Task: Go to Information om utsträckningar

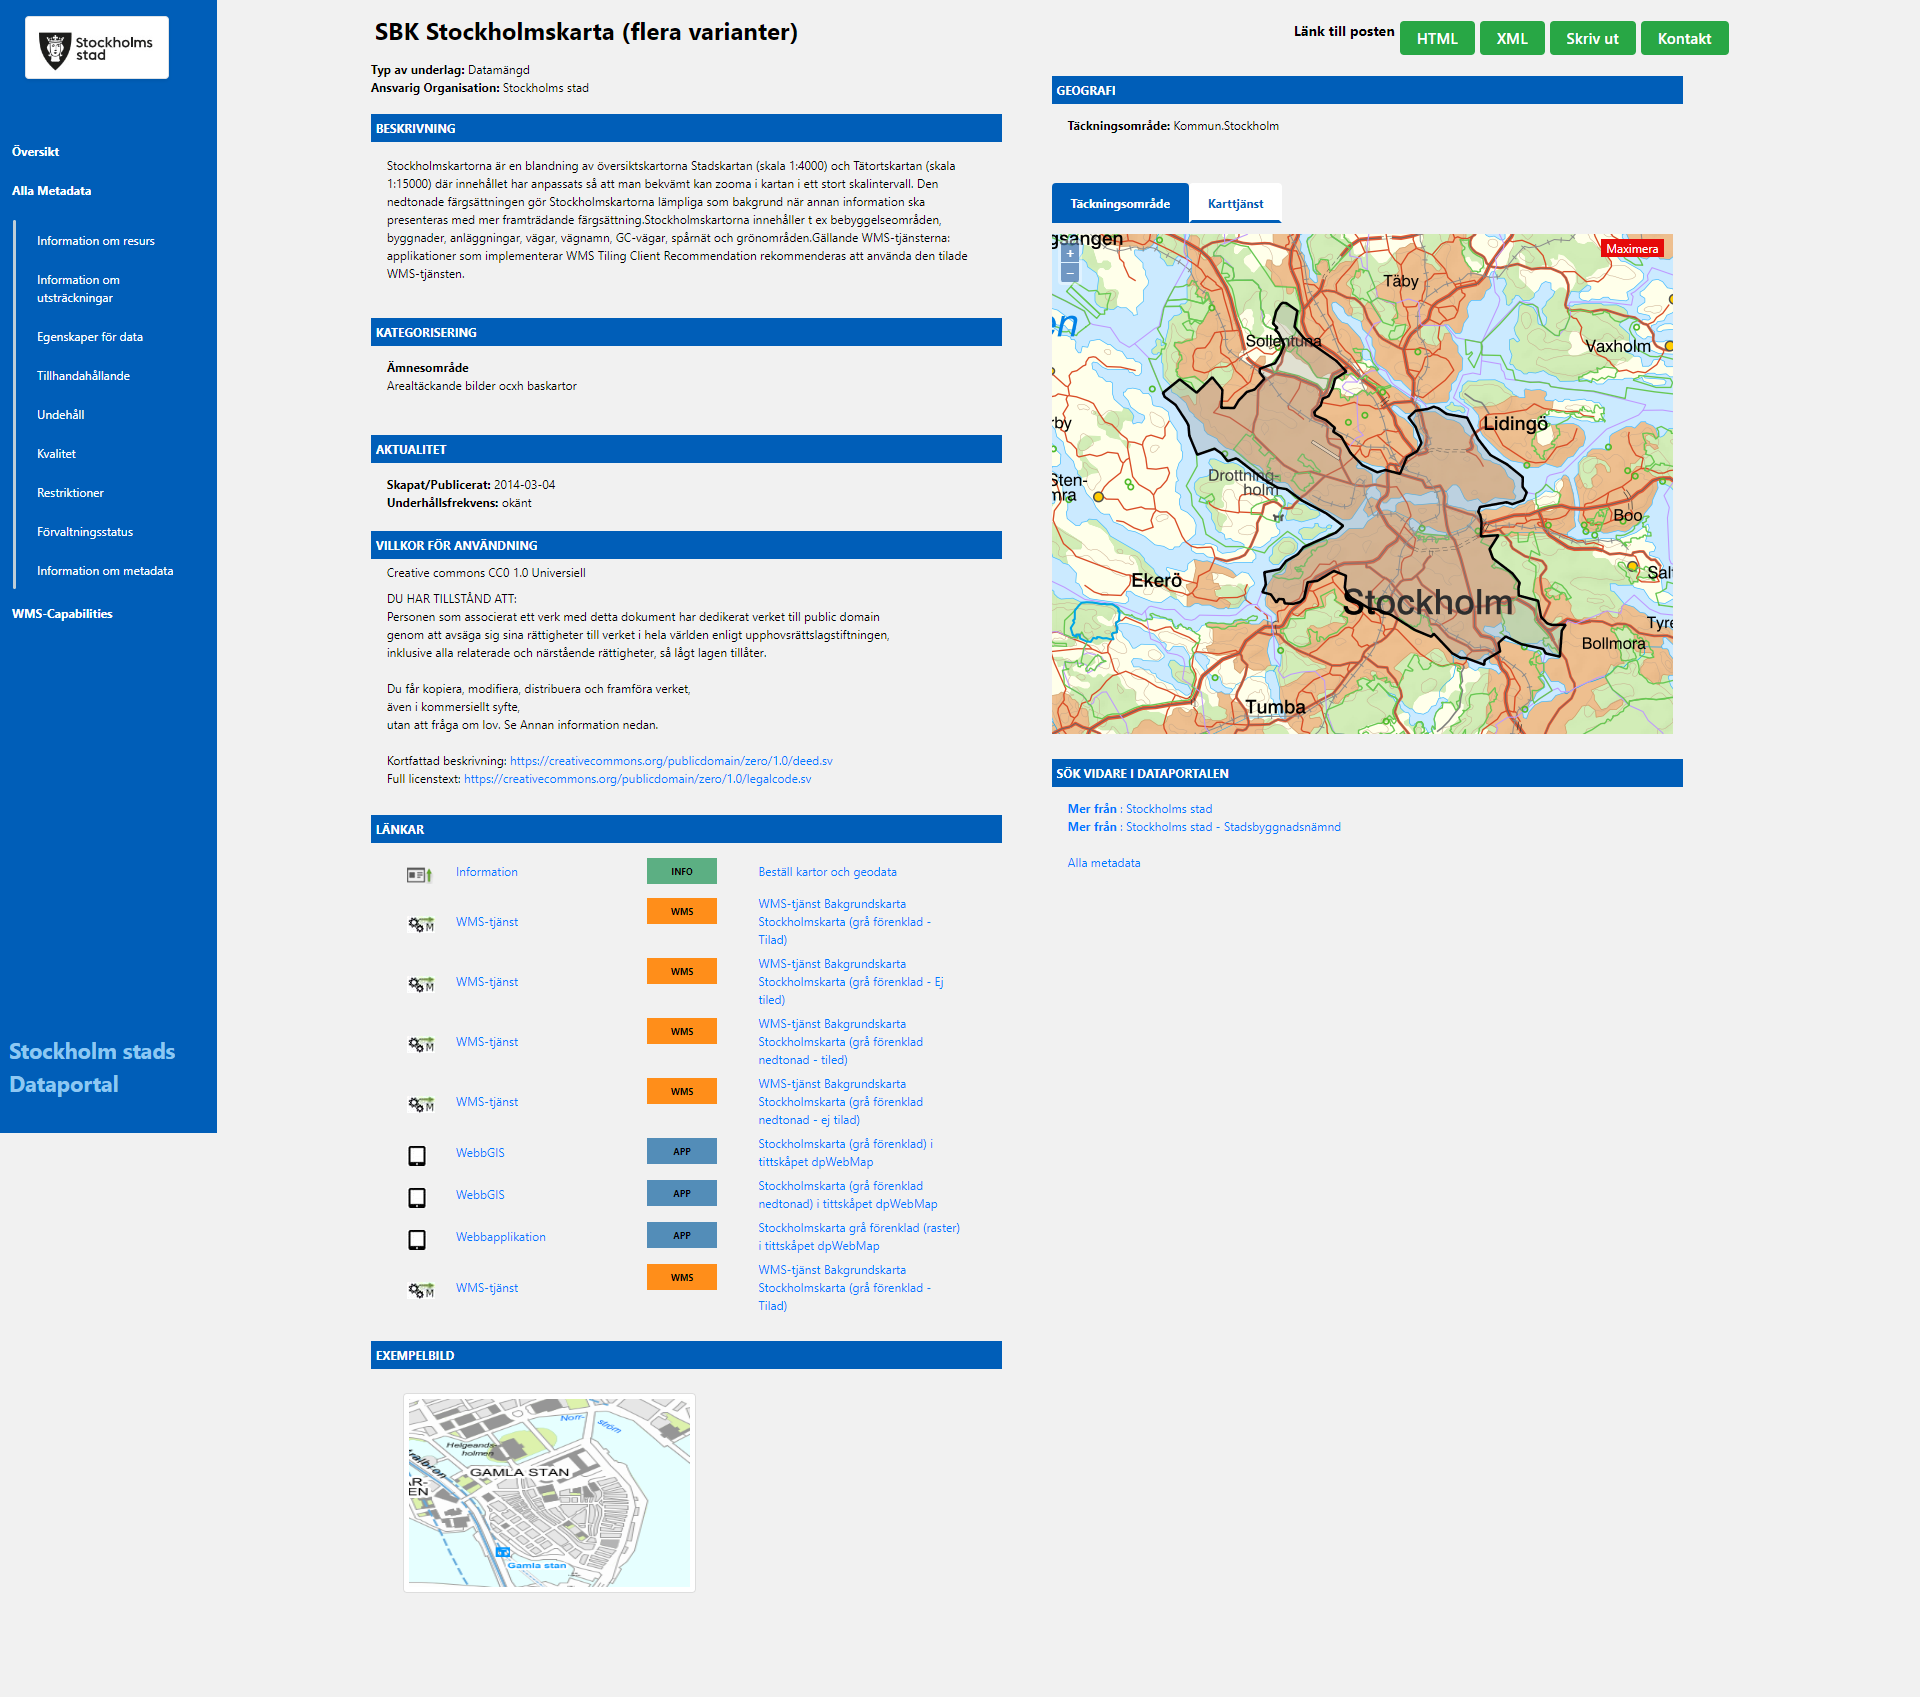Action: (x=78, y=289)
